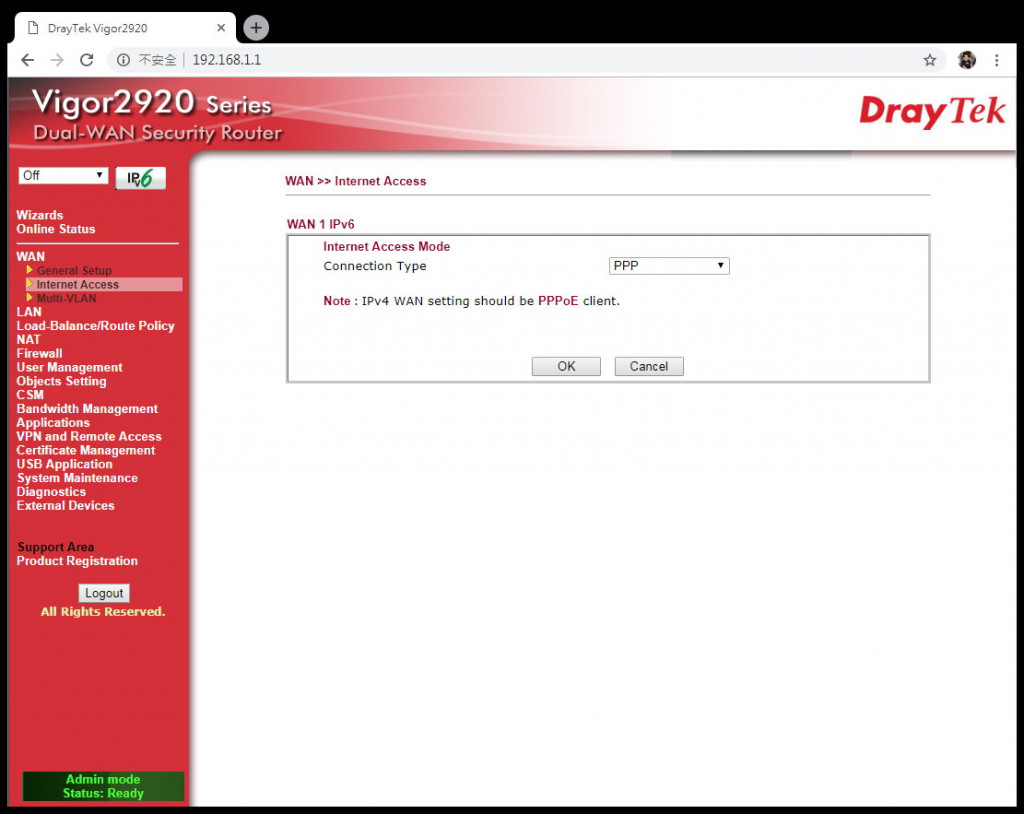Screen dimensions: 1024x814
Task: Open the Off dropdown in sidebar
Action: [63, 175]
